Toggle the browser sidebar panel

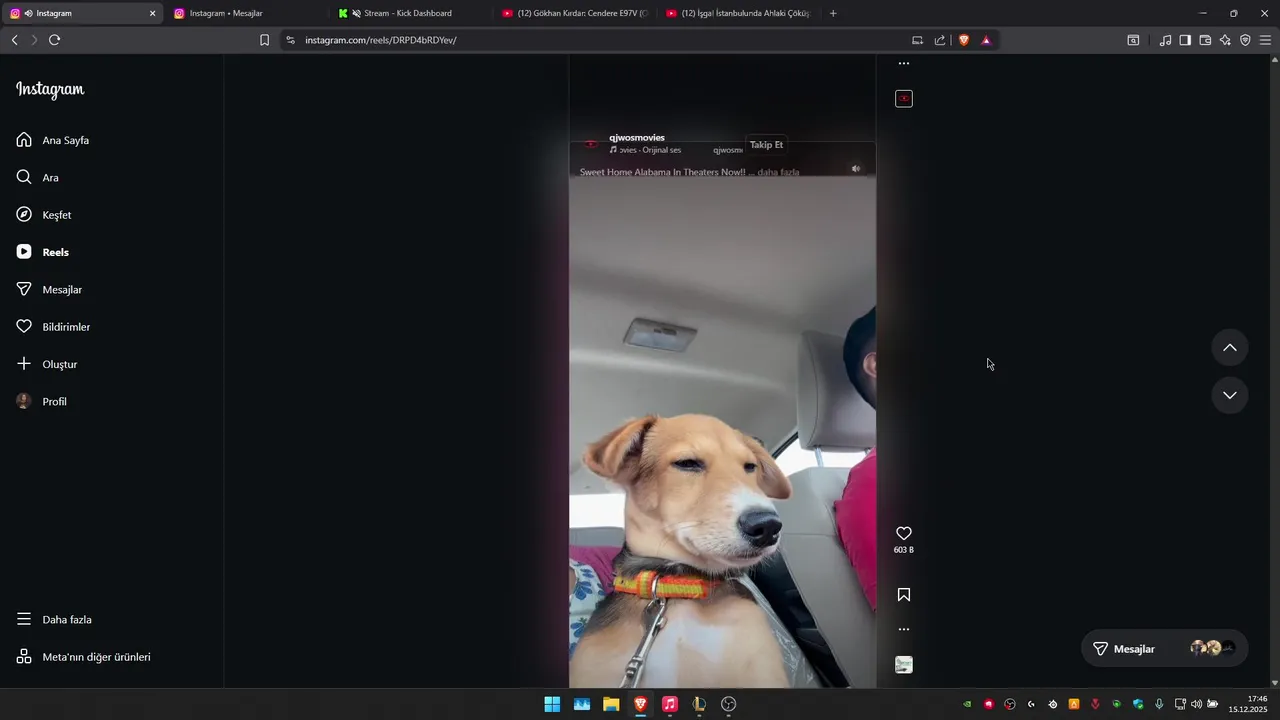coord(1185,40)
